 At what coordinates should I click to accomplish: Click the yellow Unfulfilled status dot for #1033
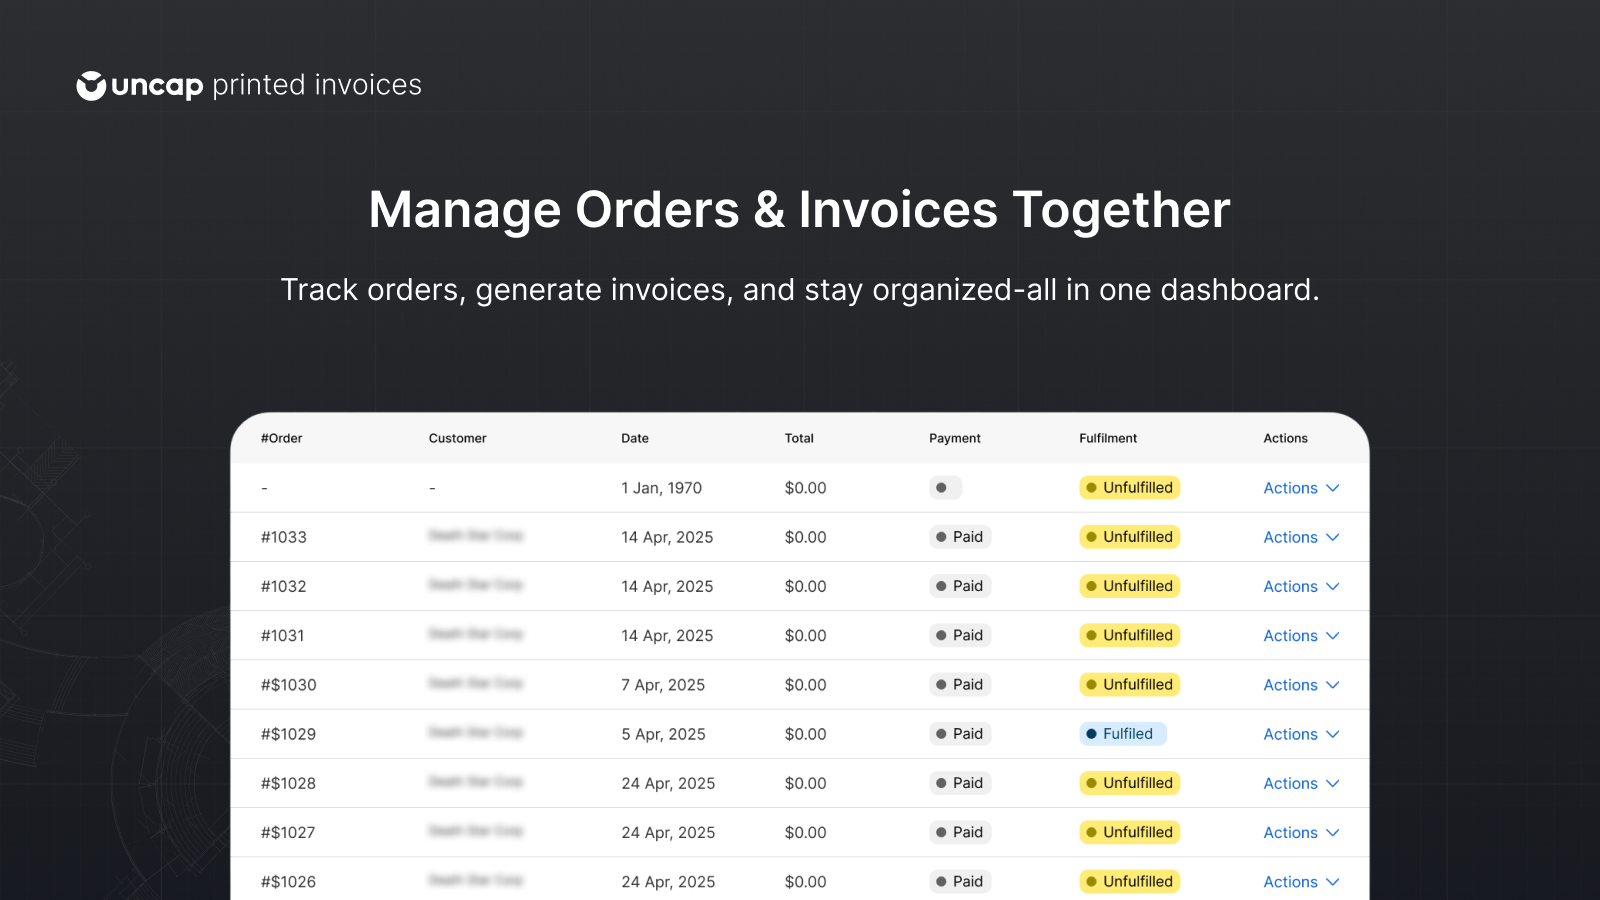tap(1092, 537)
